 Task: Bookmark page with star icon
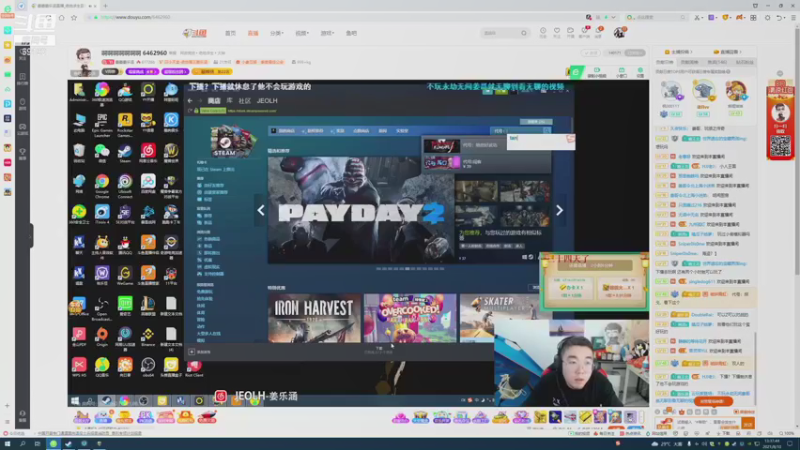click(x=74, y=17)
